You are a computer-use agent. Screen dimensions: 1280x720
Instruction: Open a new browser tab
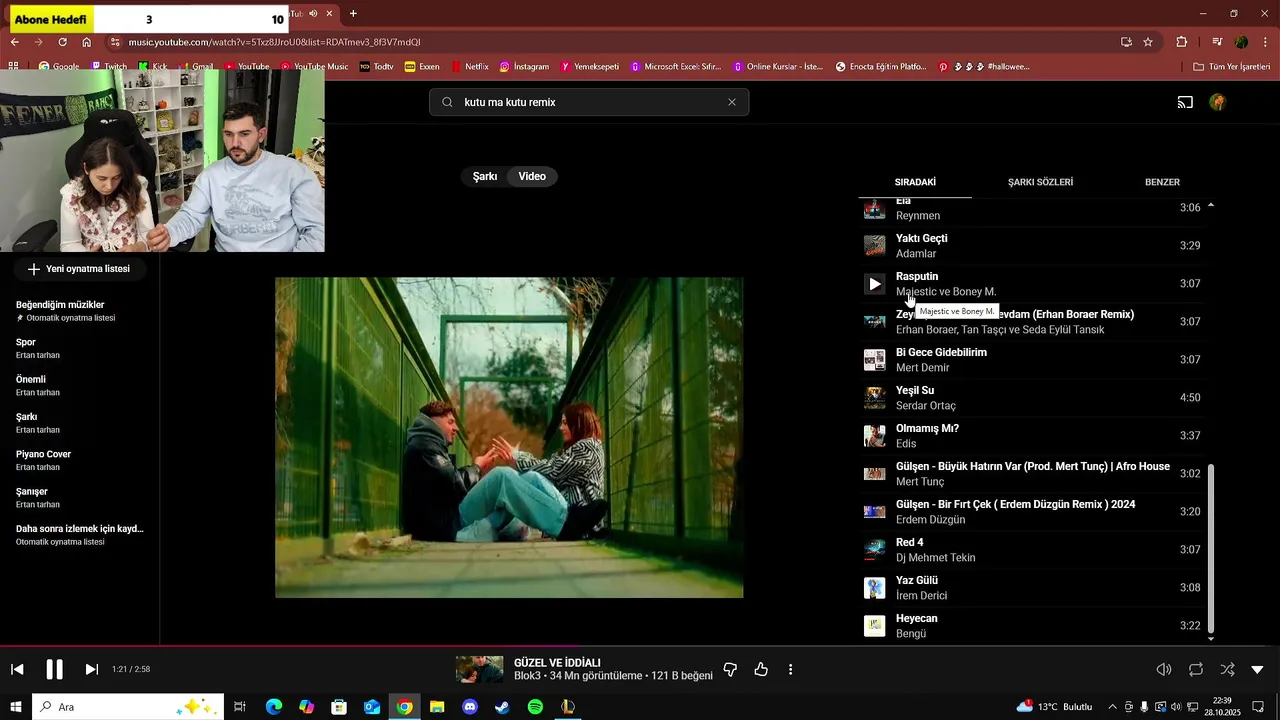coord(353,14)
